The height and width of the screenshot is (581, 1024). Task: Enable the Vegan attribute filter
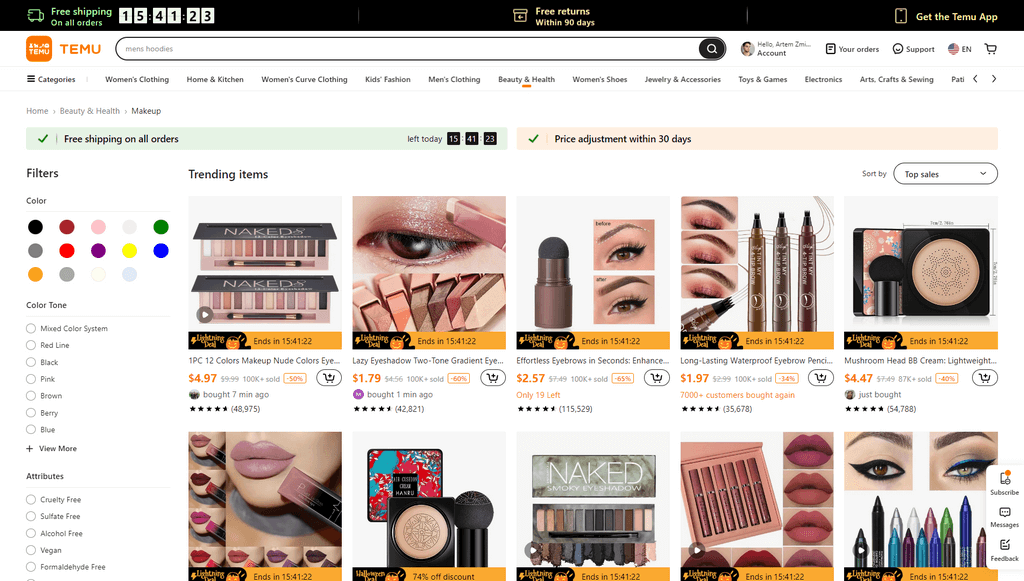click(x=31, y=550)
